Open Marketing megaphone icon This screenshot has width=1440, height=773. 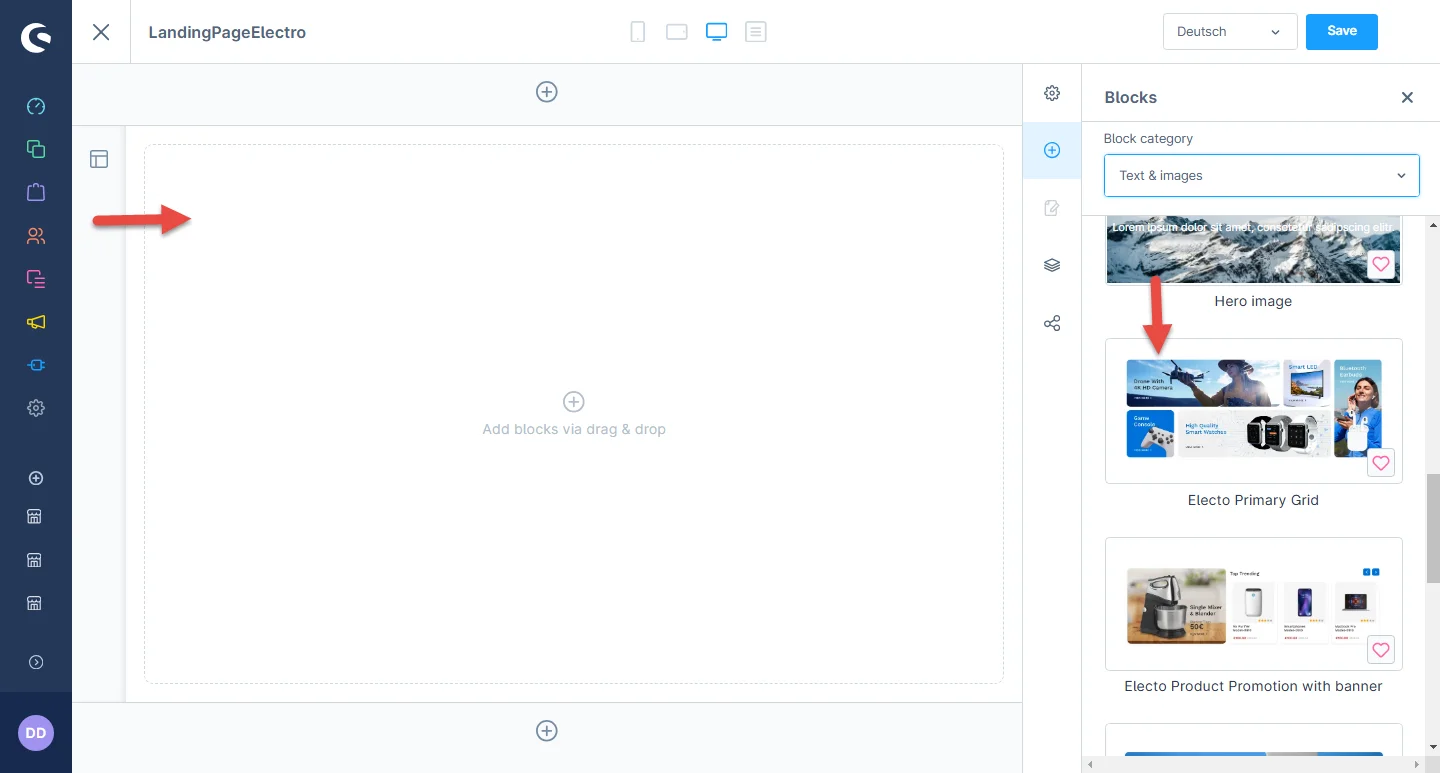tap(36, 322)
